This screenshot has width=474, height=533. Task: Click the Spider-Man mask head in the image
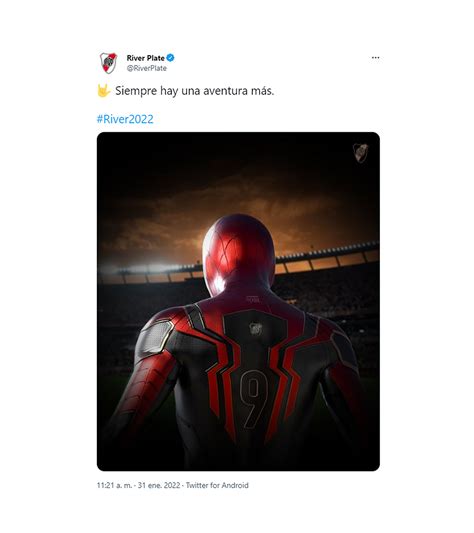pos(239,254)
